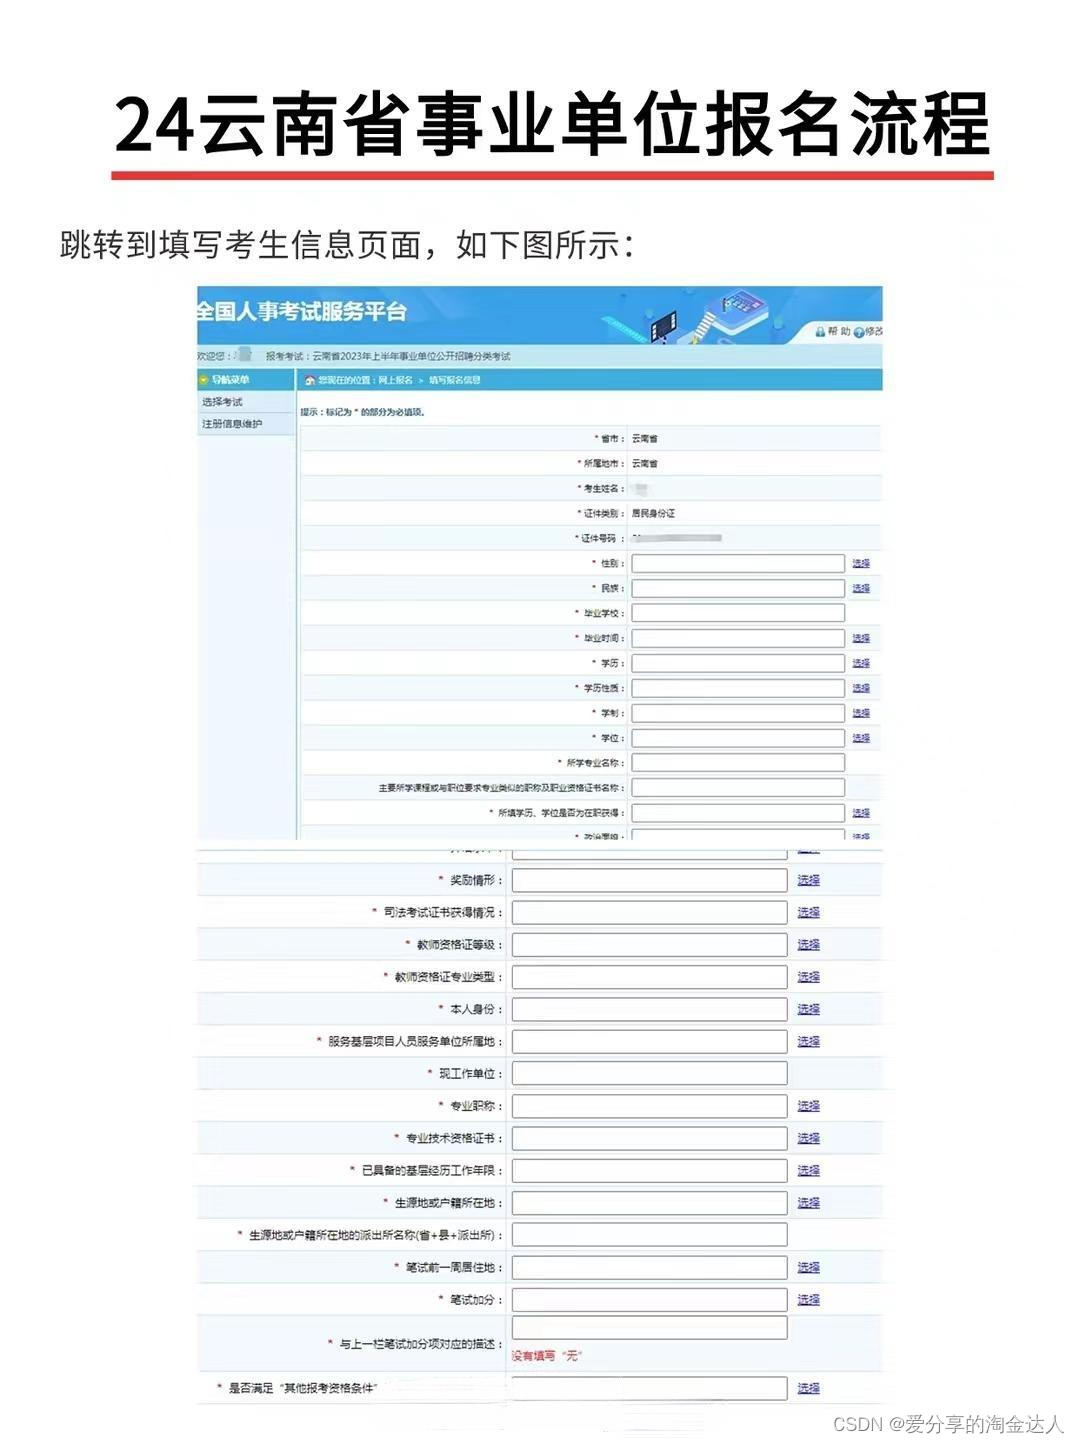The image size is (1080, 1444).
Task: Click the 导航菜单 yellow arrow icon
Action: [204, 380]
